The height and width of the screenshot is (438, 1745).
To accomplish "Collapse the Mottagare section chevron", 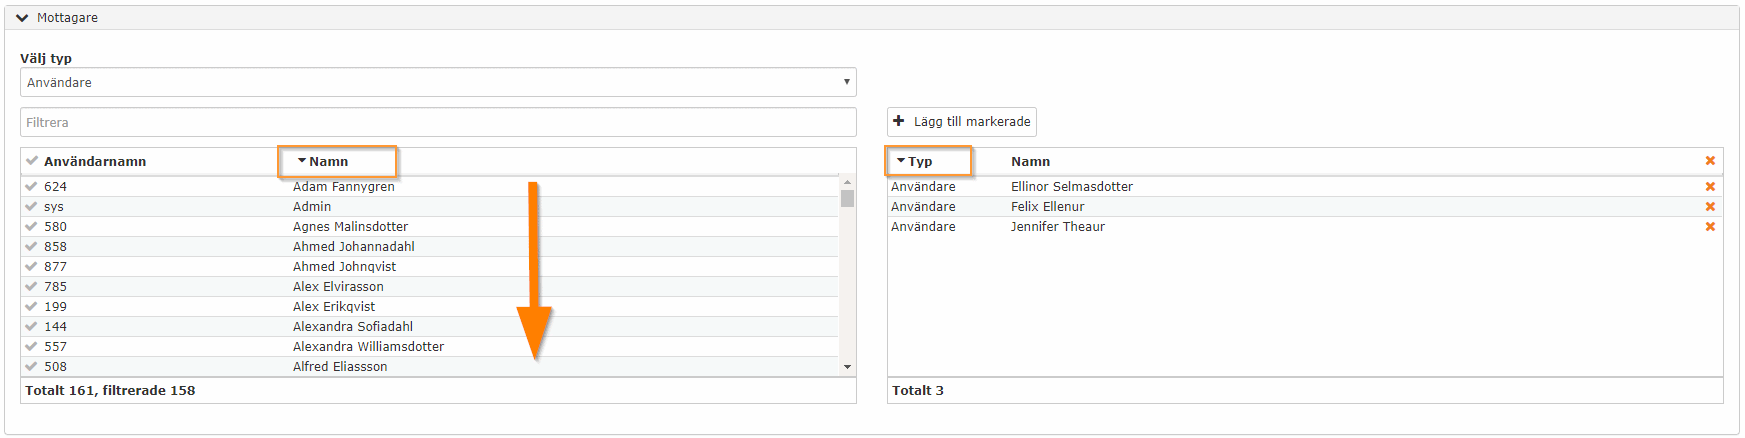I will 22,18.
